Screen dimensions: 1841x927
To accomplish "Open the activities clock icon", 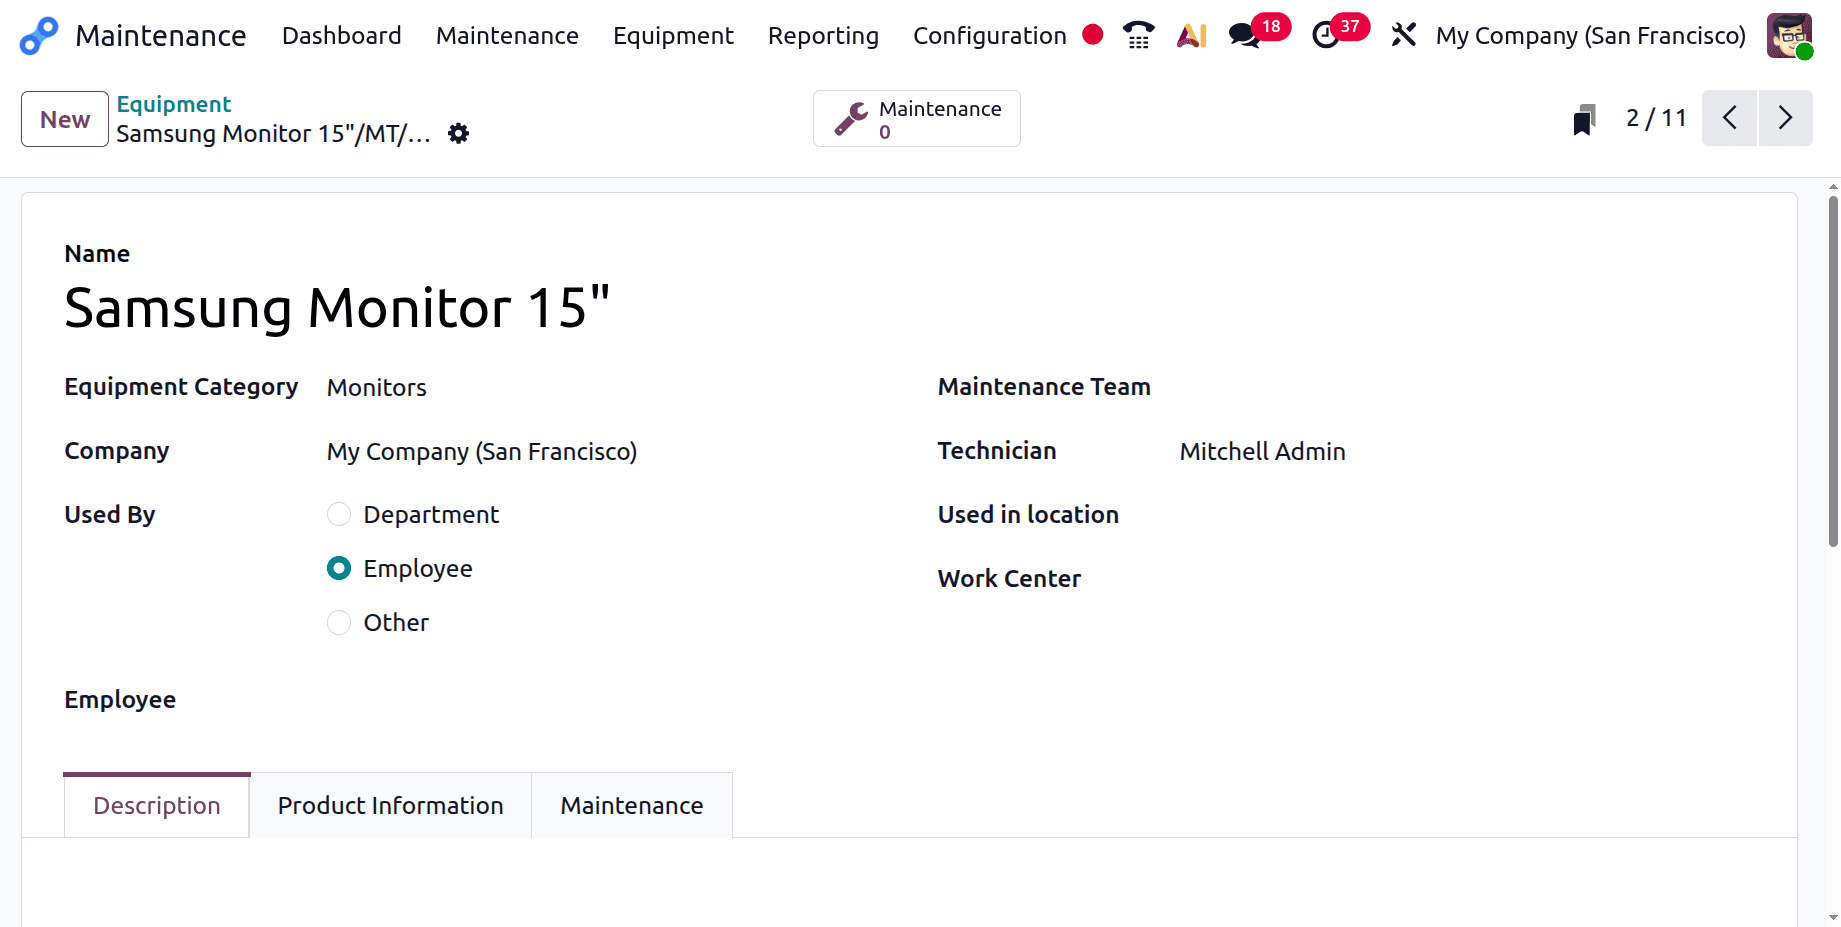I will 1325,36.
